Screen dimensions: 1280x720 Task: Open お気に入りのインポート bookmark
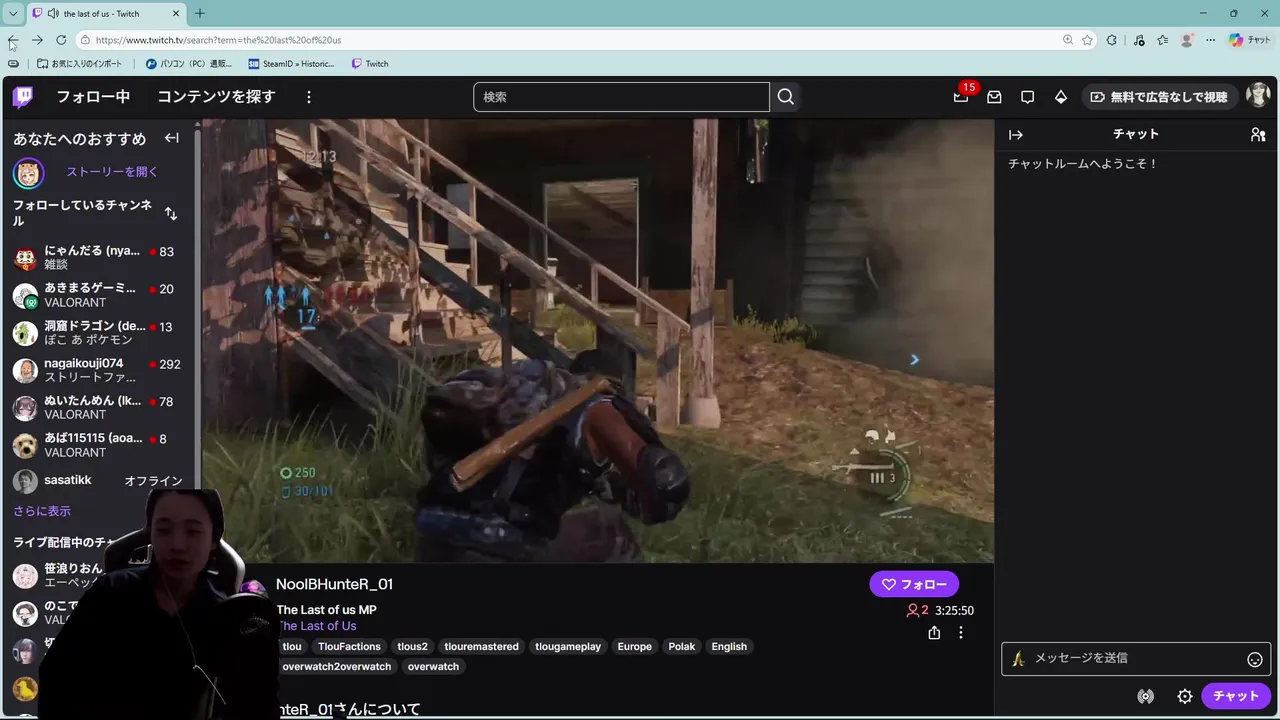(79, 63)
